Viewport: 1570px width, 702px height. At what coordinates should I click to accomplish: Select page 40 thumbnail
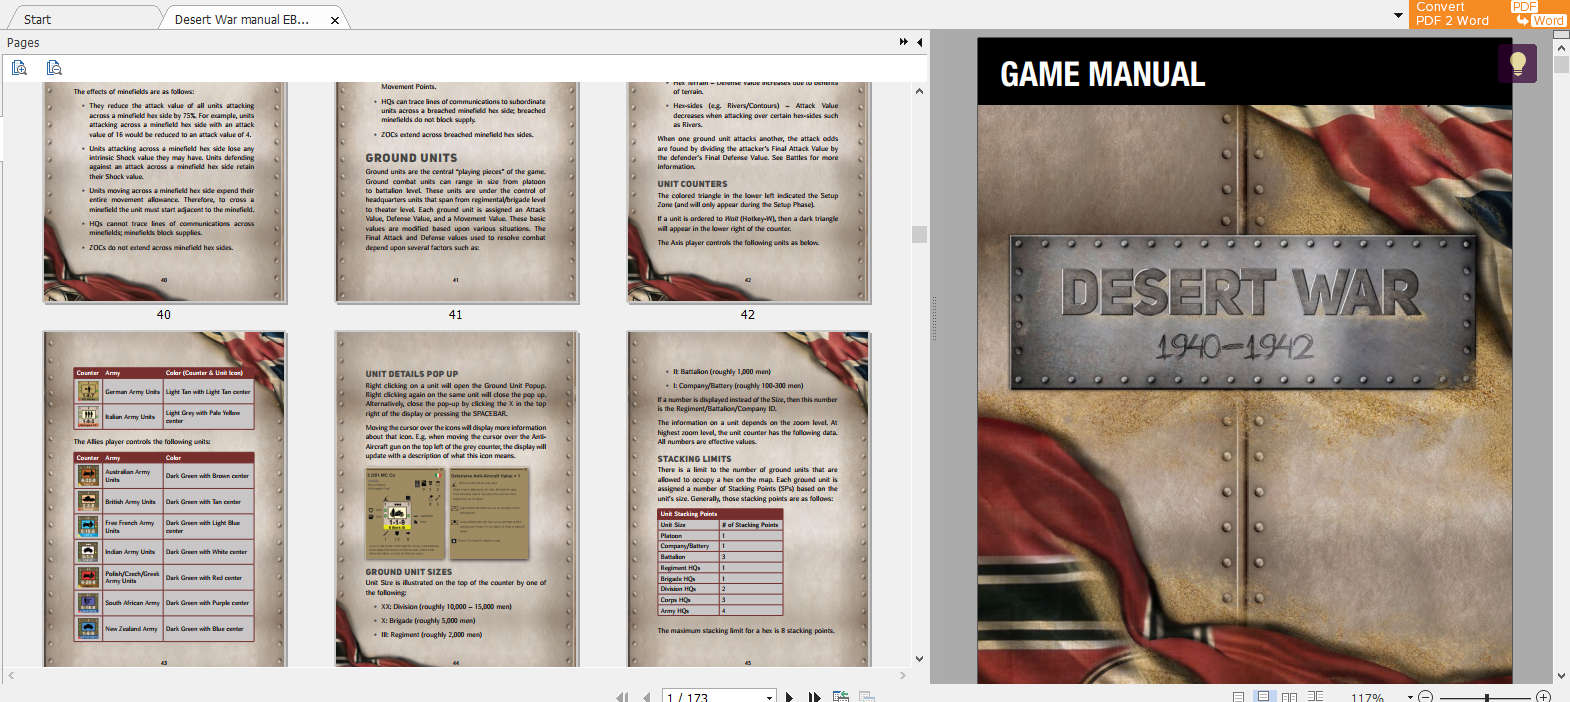click(165, 192)
